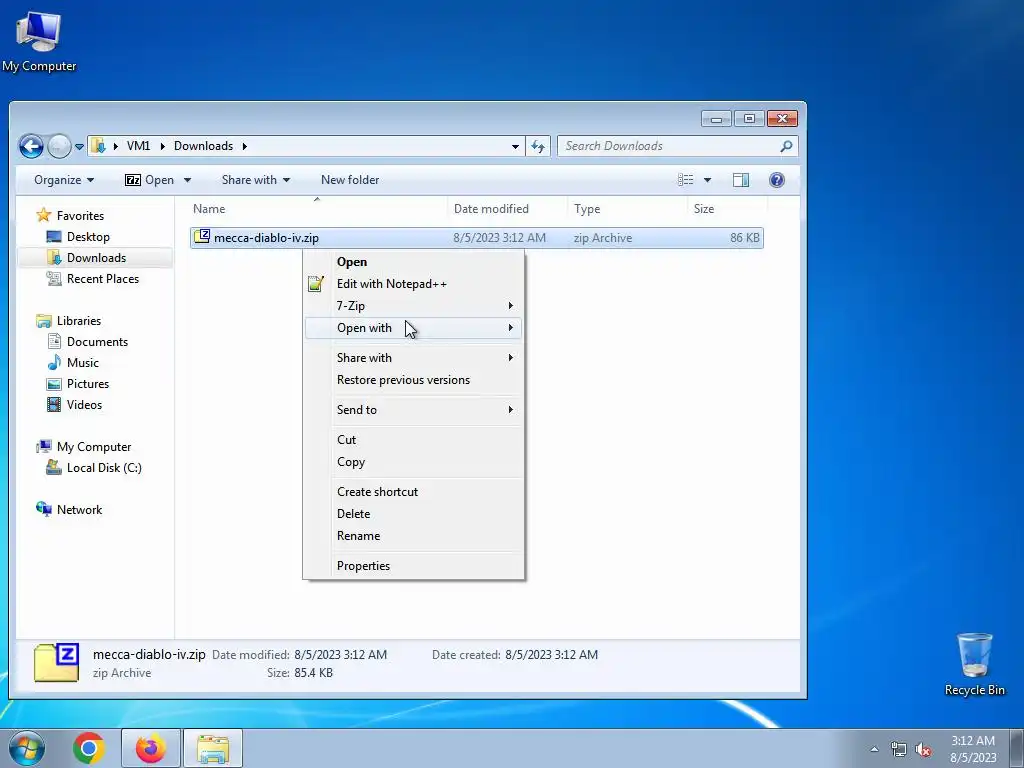
Task: Go back with the Explorer back arrow
Action: click(x=31, y=146)
